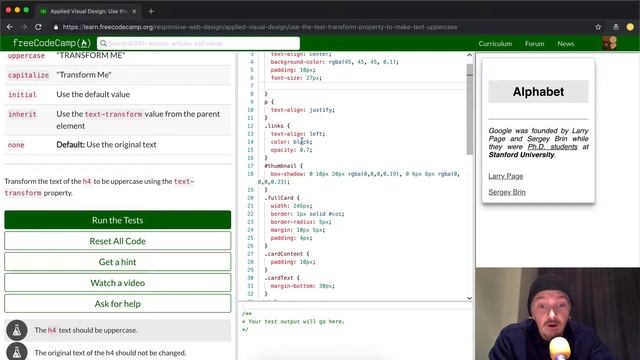Image resolution: width=640 pixels, height=360 pixels.
Task: Click flask icon beside original text test
Action: click(17, 352)
